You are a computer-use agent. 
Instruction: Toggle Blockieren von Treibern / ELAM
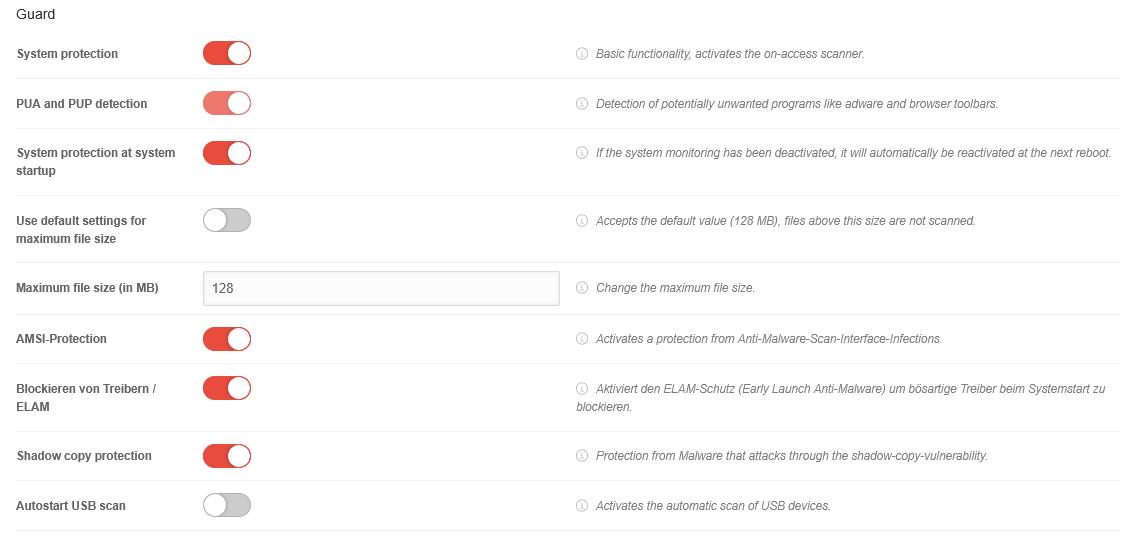click(227, 388)
